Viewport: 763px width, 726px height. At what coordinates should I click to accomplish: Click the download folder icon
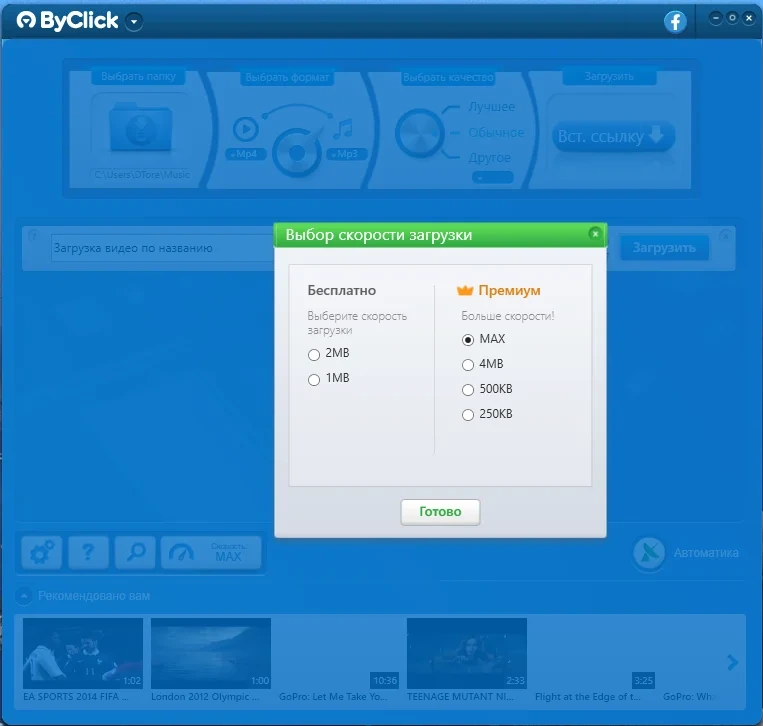coord(141,127)
